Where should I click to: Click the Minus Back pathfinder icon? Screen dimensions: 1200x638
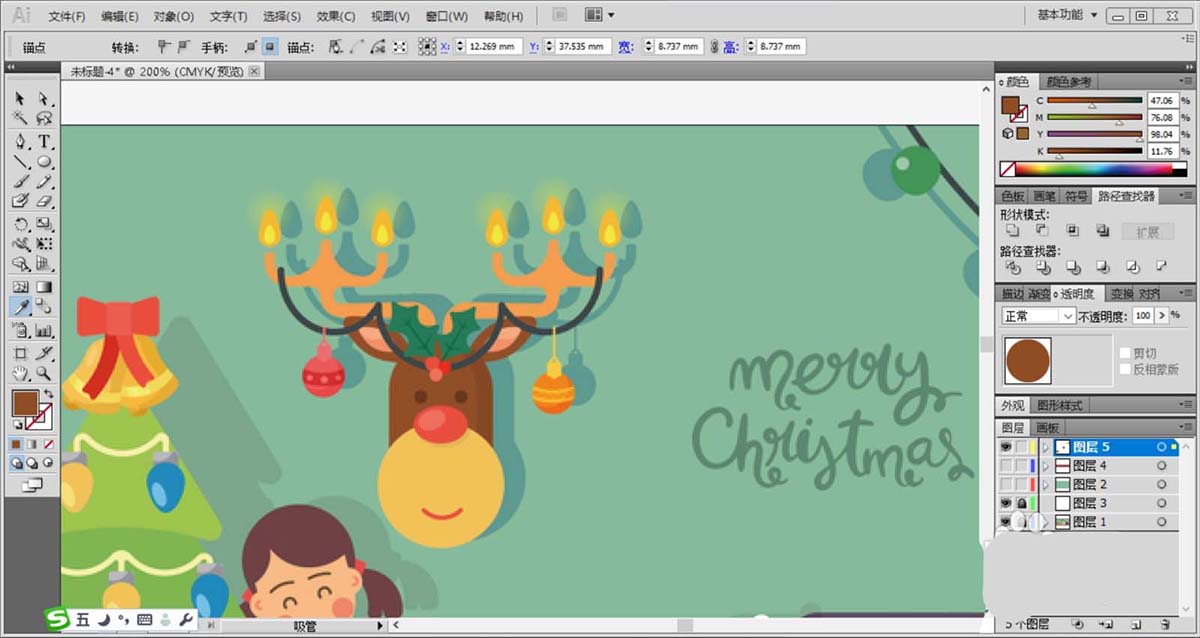(x=1162, y=267)
